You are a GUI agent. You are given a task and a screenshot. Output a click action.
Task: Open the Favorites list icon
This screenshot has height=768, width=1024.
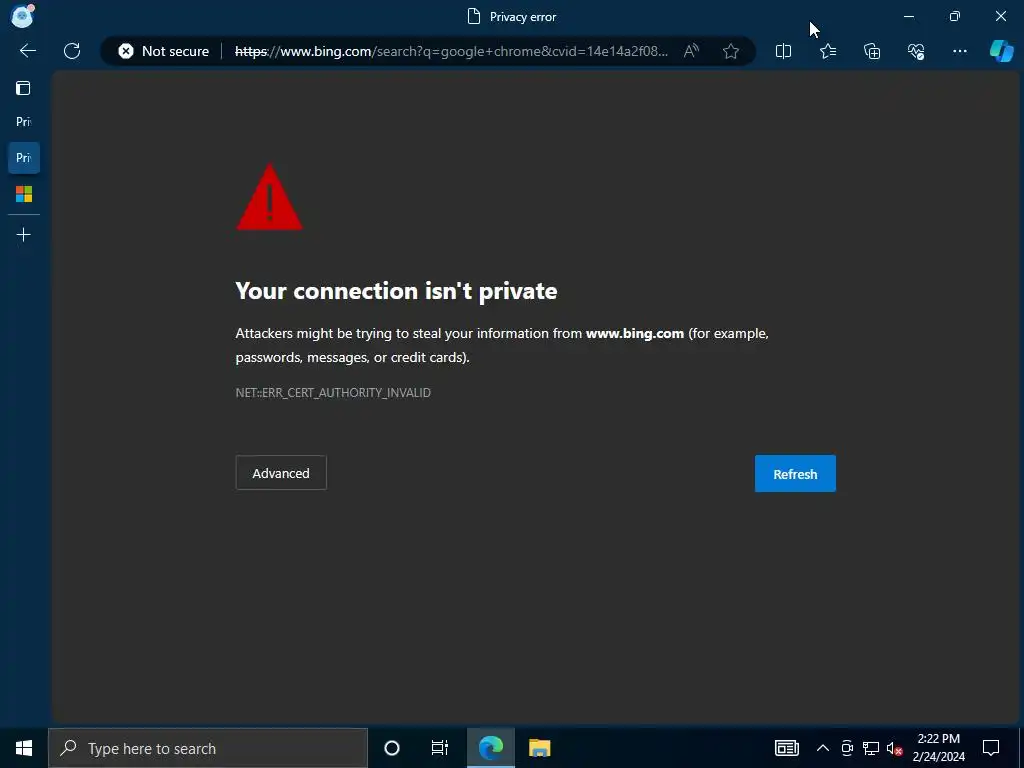click(827, 51)
